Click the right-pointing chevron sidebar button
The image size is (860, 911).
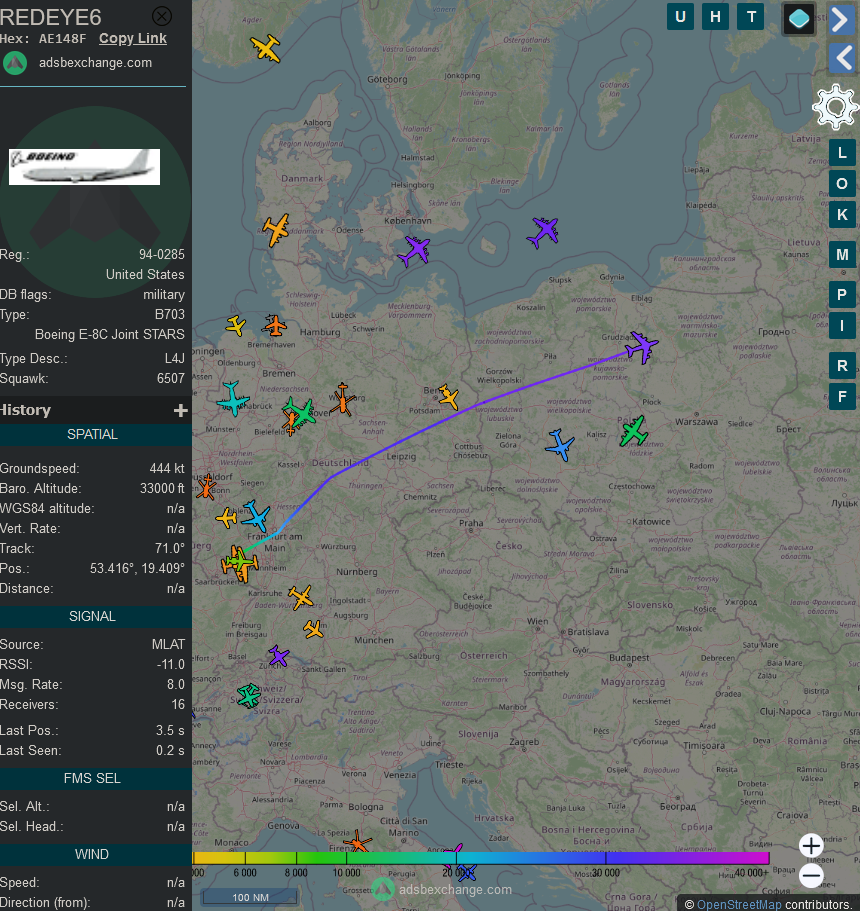pos(841,19)
